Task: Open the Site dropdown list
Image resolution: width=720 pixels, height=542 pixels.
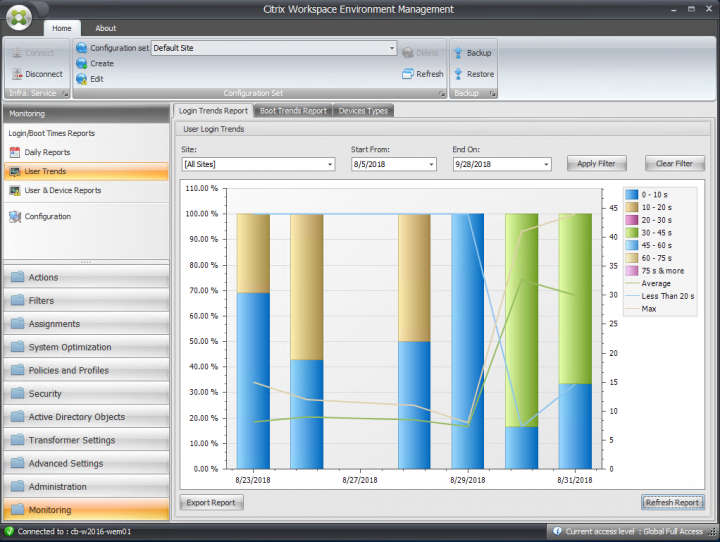Action: coord(329,164)
